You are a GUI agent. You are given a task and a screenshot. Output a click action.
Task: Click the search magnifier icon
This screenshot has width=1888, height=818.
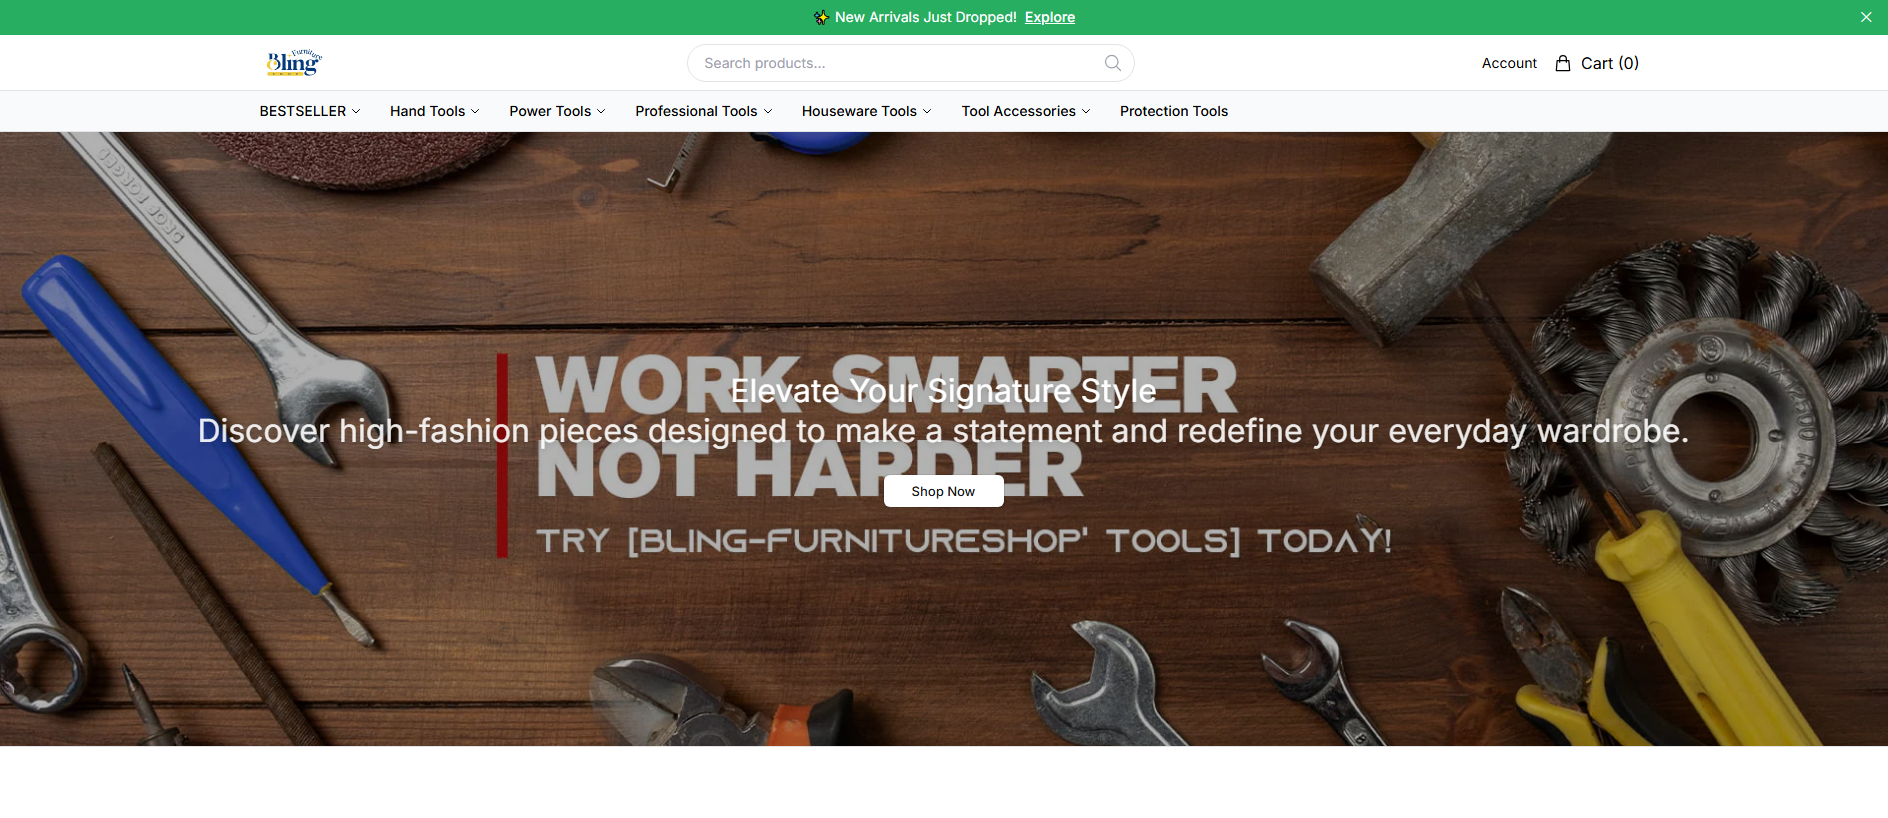point(1112,63)
